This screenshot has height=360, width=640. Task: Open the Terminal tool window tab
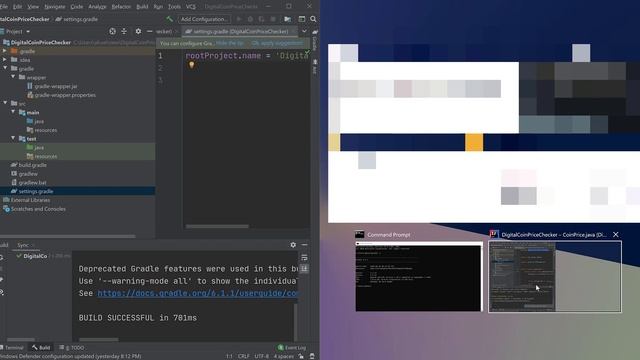pos(12,348)
